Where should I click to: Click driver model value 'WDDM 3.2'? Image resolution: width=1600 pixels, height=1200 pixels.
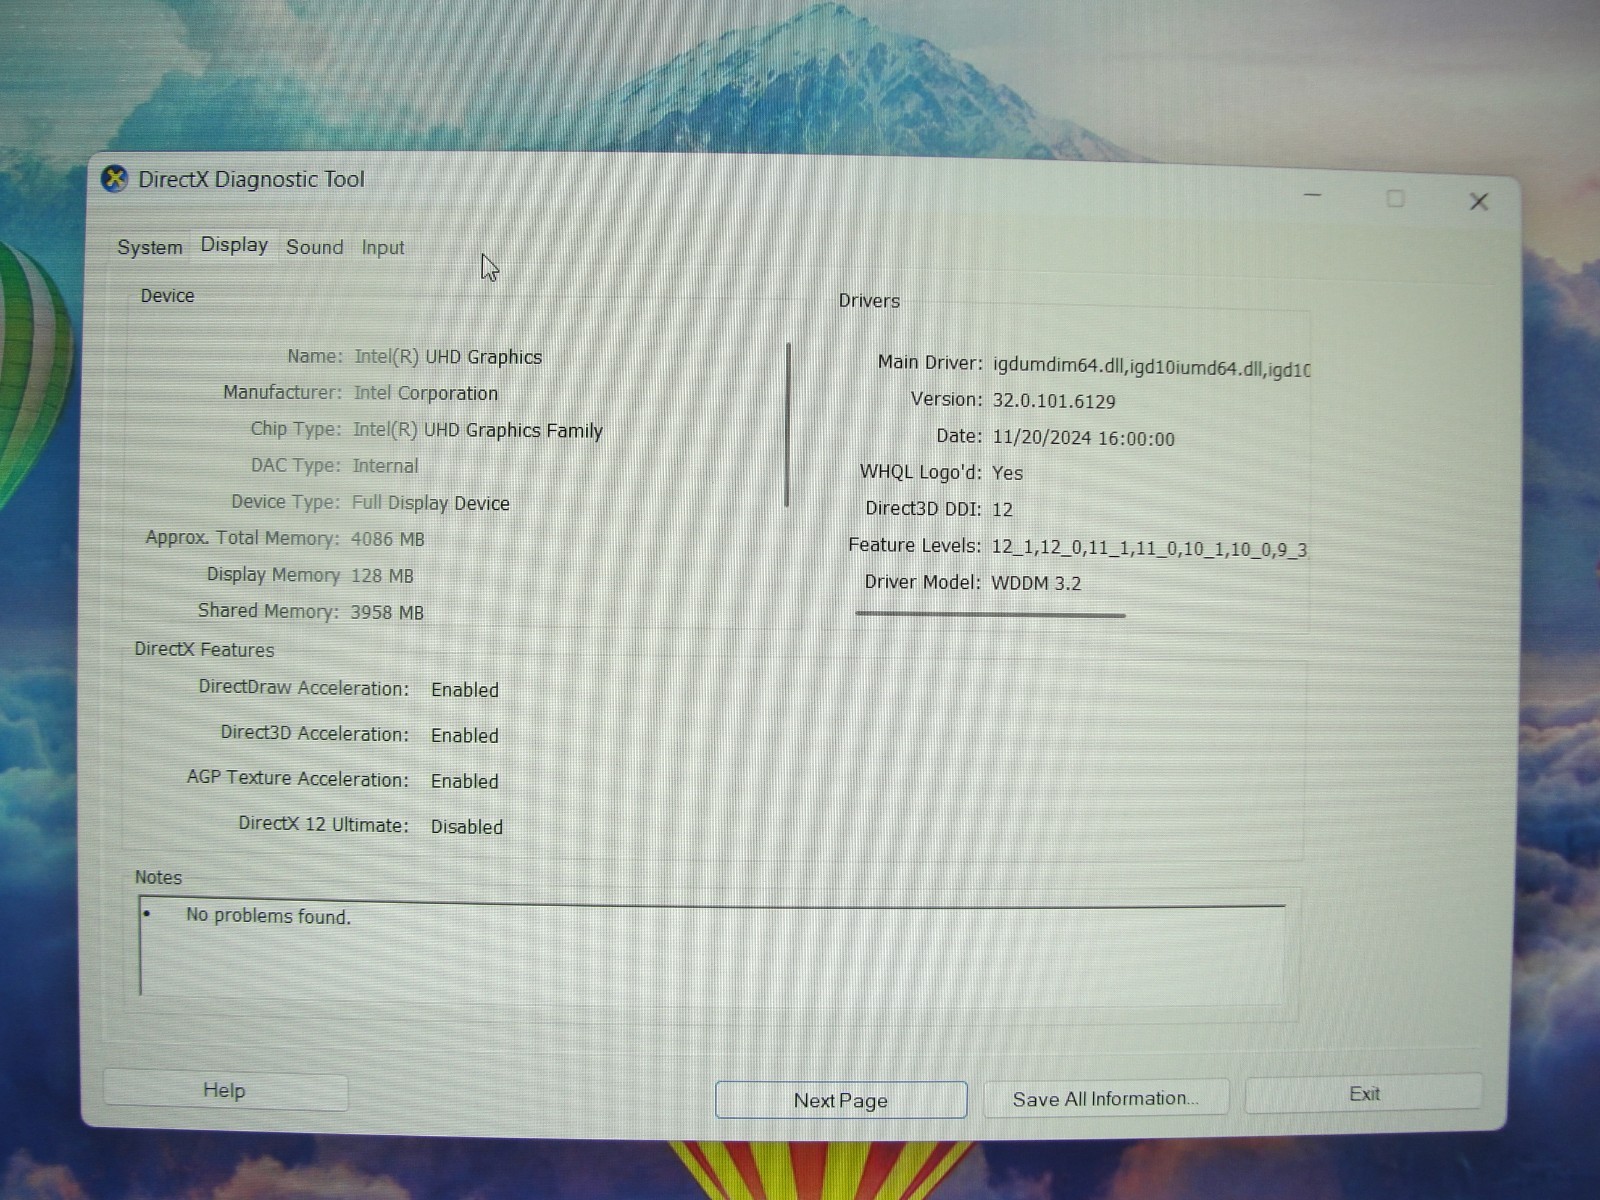pyautogui.click(x=1036, y=583)
